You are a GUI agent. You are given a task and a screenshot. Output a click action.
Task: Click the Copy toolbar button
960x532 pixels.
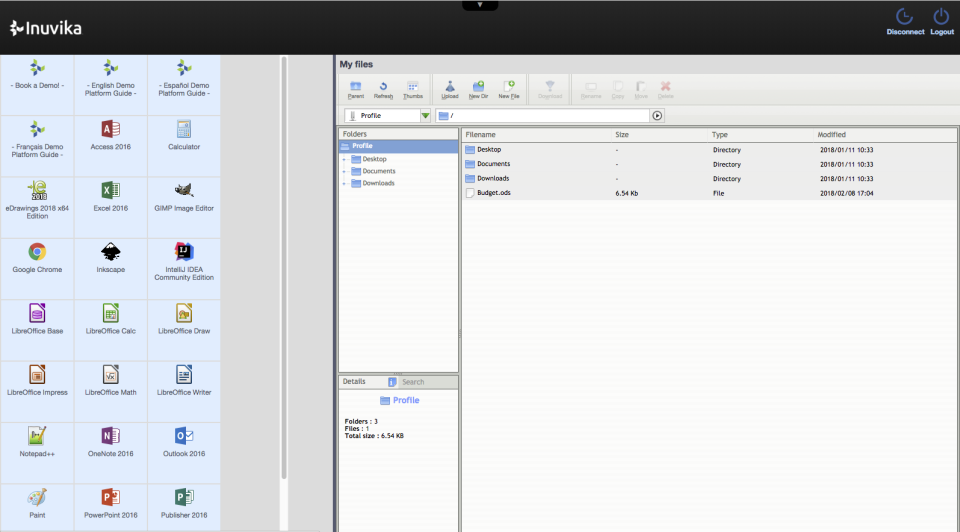pyautogui.click(x=618, y=89)
